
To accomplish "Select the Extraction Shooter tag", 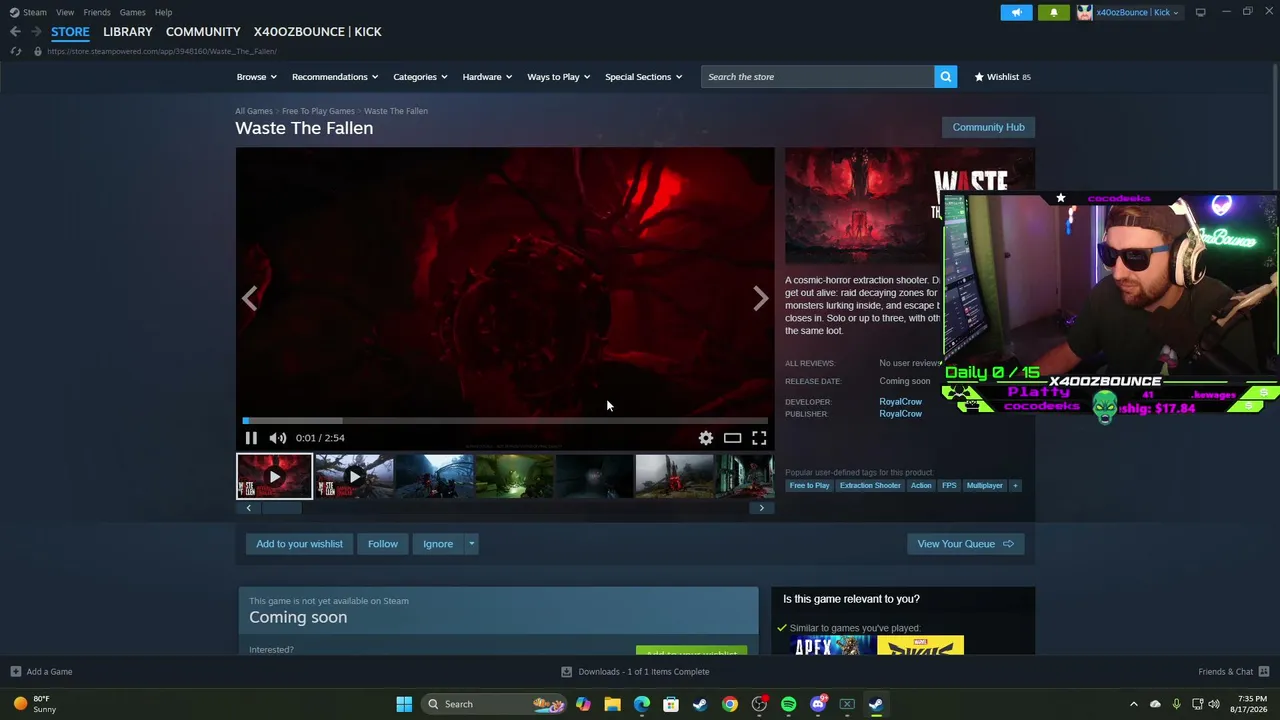I will [x=870, y=486].
